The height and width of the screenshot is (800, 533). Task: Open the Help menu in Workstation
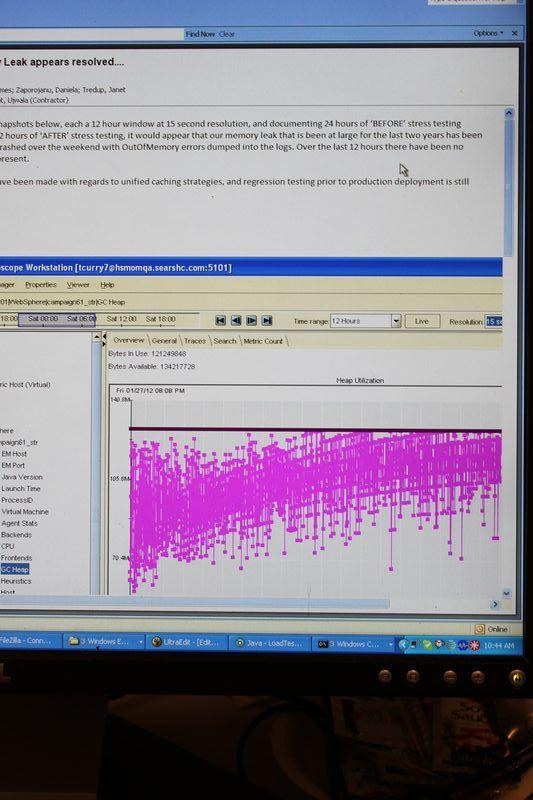(107, 285)
